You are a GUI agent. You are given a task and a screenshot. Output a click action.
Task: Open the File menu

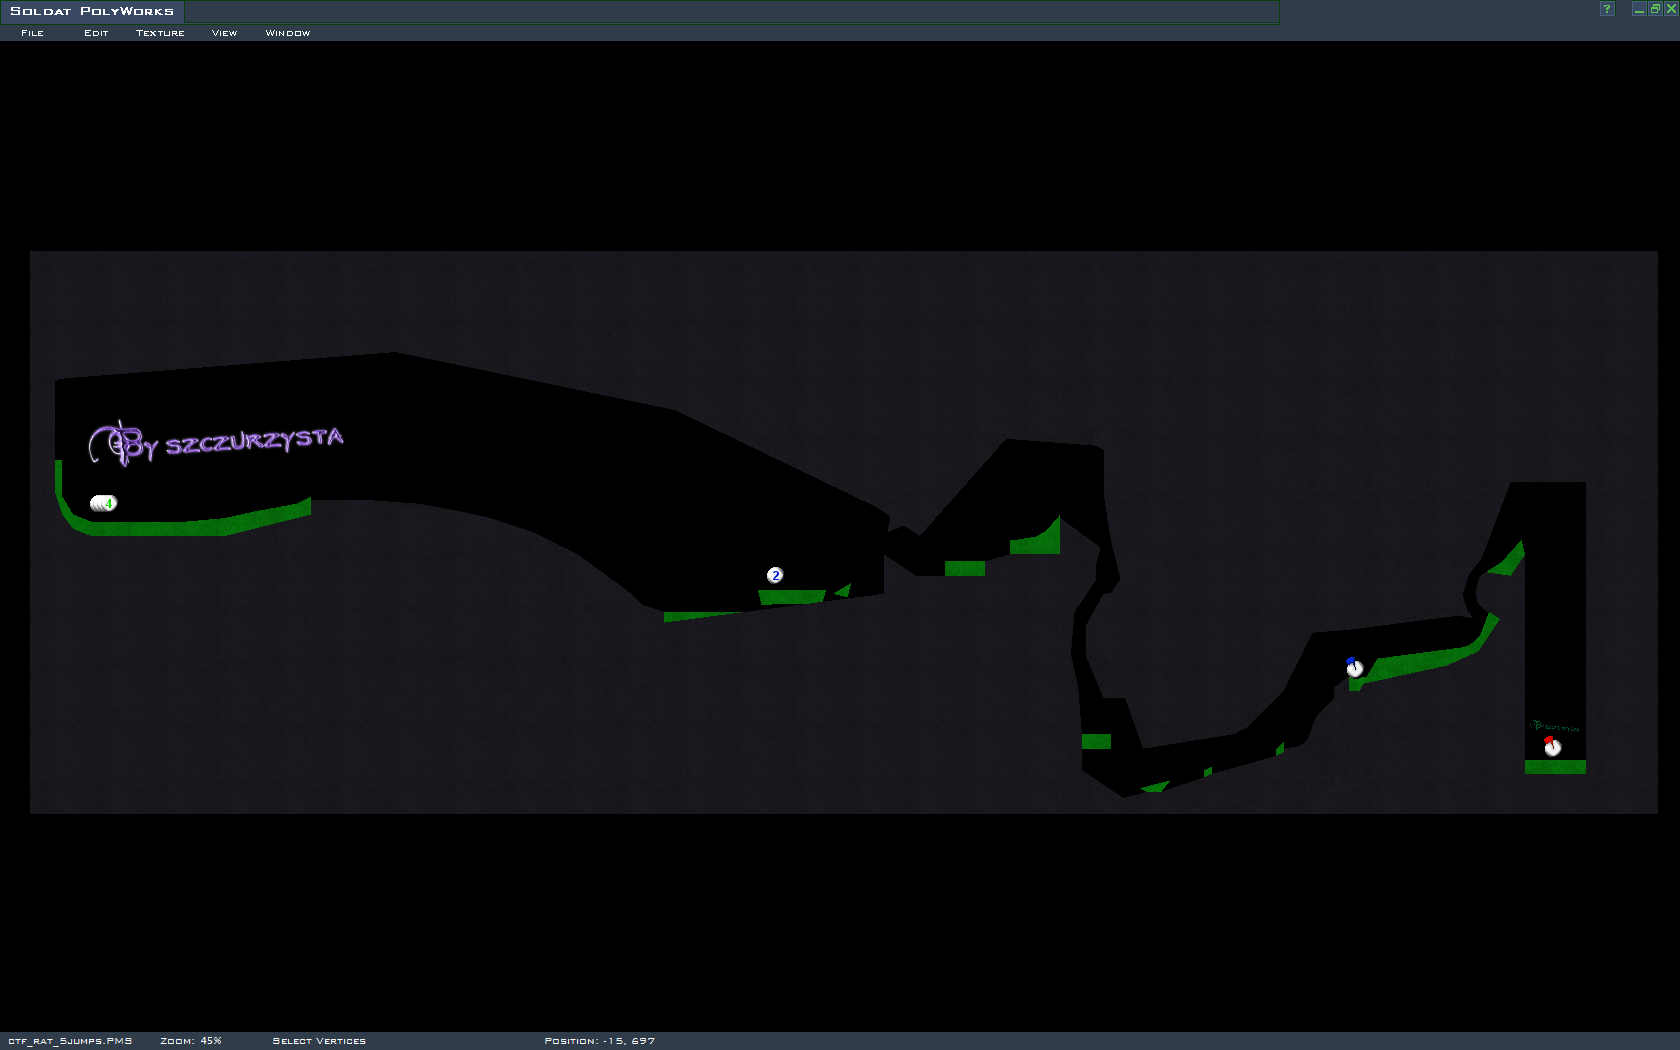[32, 33]
